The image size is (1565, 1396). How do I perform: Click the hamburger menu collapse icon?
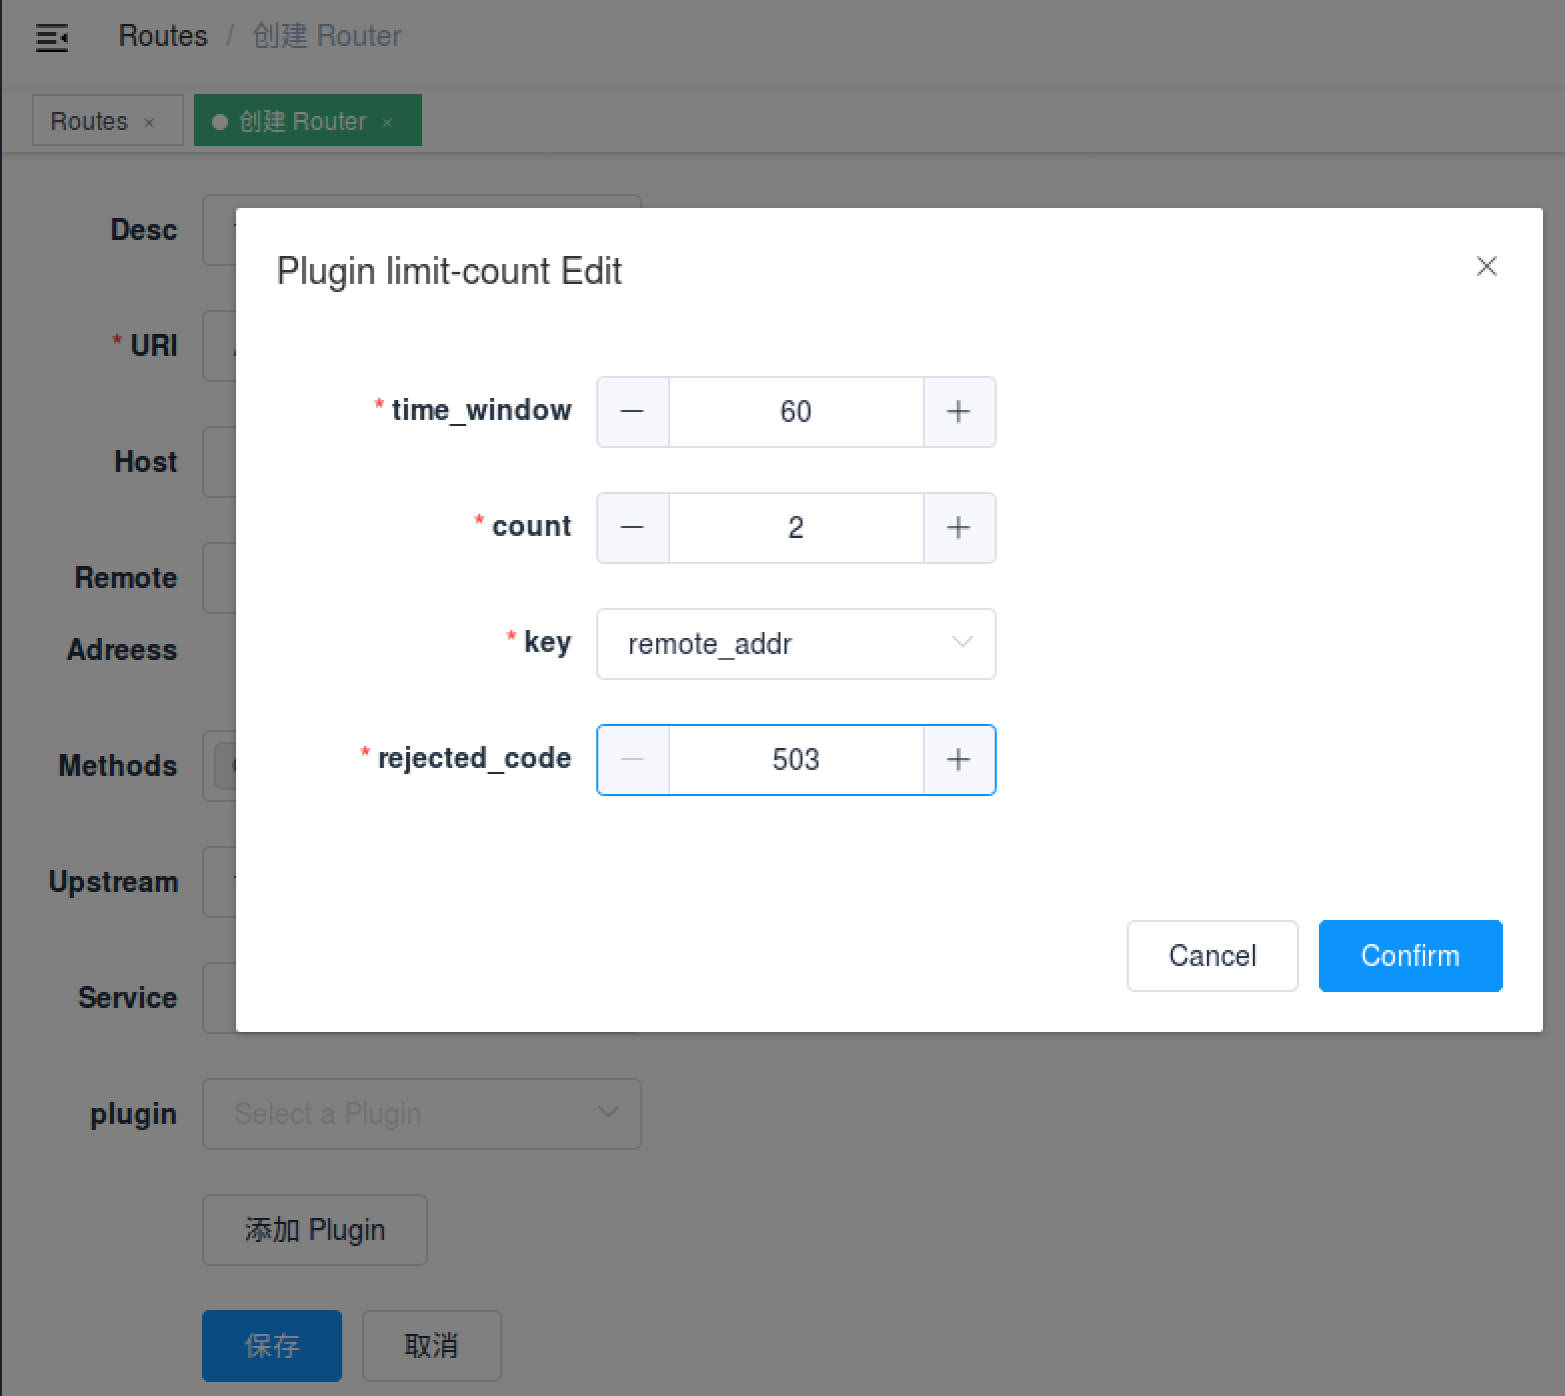tap(52, 38)
